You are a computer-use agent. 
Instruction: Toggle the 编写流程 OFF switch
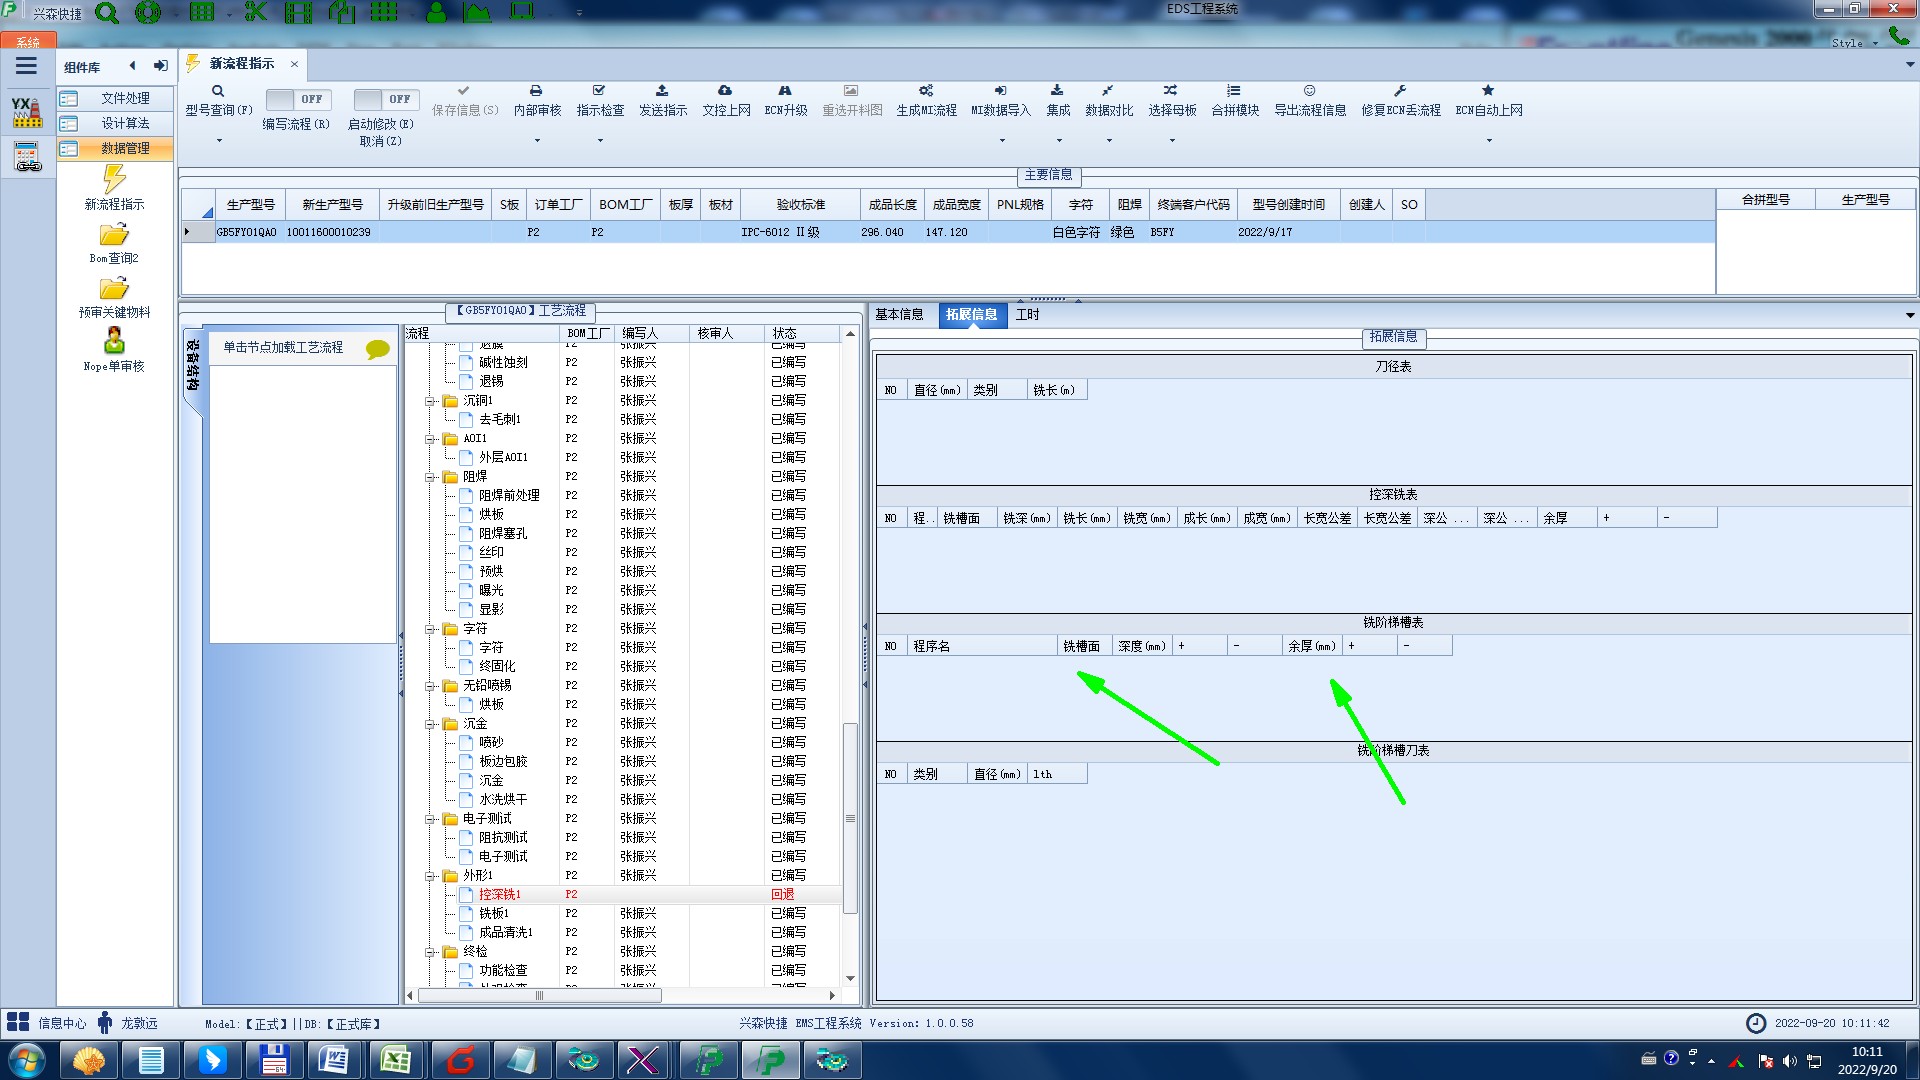tap(295, 99)
